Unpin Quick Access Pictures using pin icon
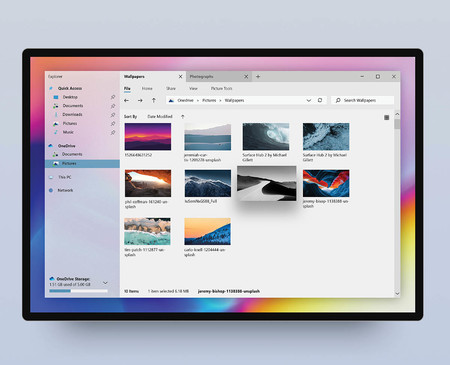 113,123
